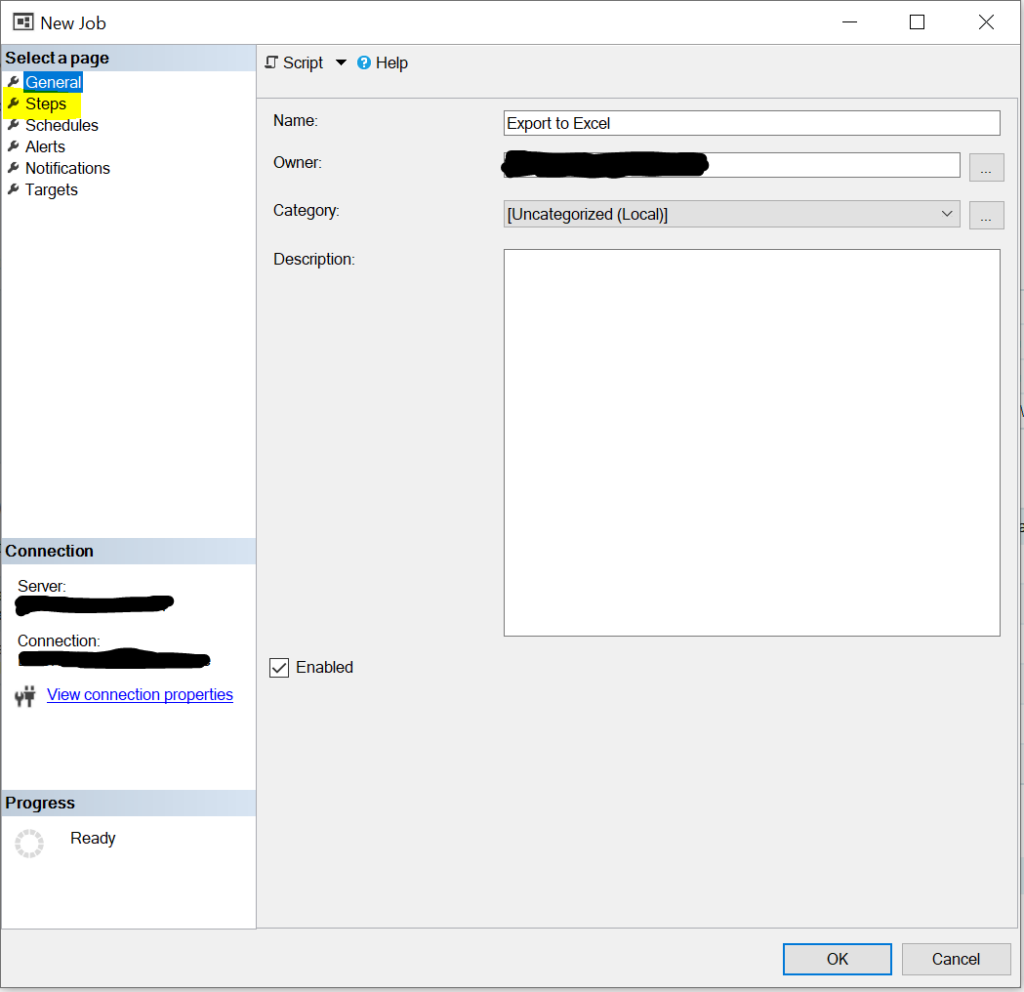Expand the Script dropdown arrow
Viewport: 1024px width, 992px height.
pyautogui.click(x=341, y=62)
